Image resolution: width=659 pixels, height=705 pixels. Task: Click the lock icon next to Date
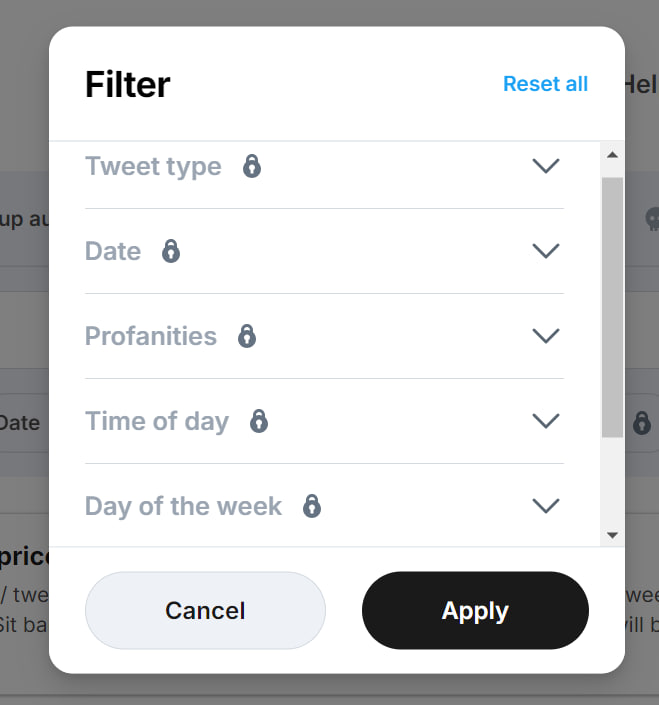171,251
